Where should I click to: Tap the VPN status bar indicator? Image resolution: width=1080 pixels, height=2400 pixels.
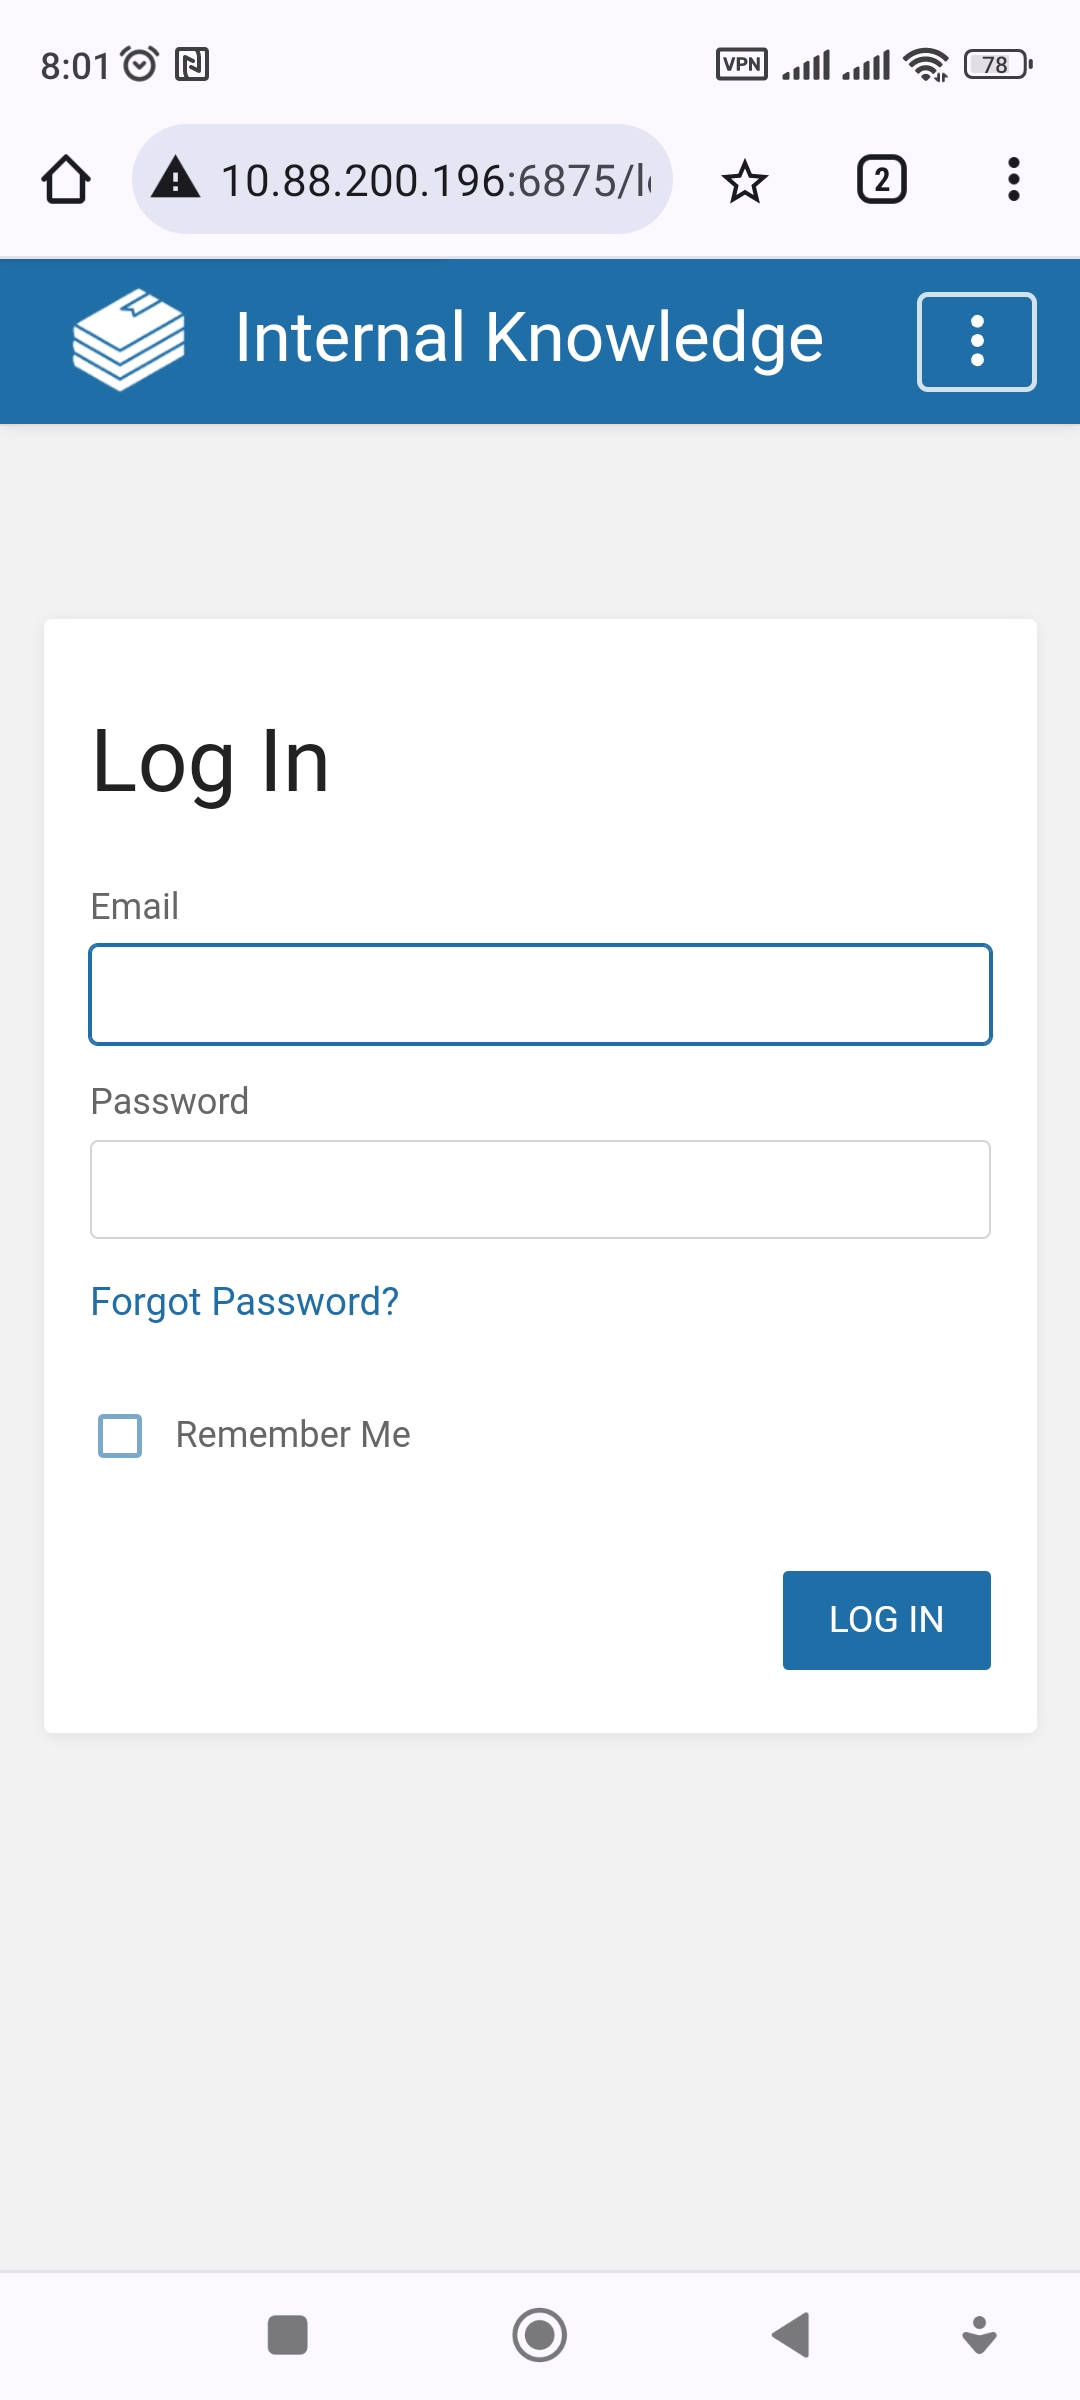click(742, 65)
